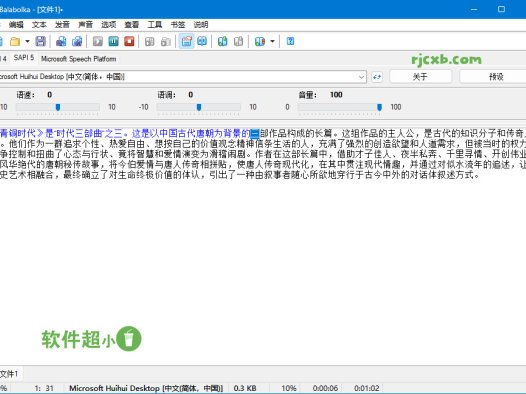Switch to the Microsoft Speech Platform tab
The image size is (526, 394).
pyautogui.click(x=78, y=59)
